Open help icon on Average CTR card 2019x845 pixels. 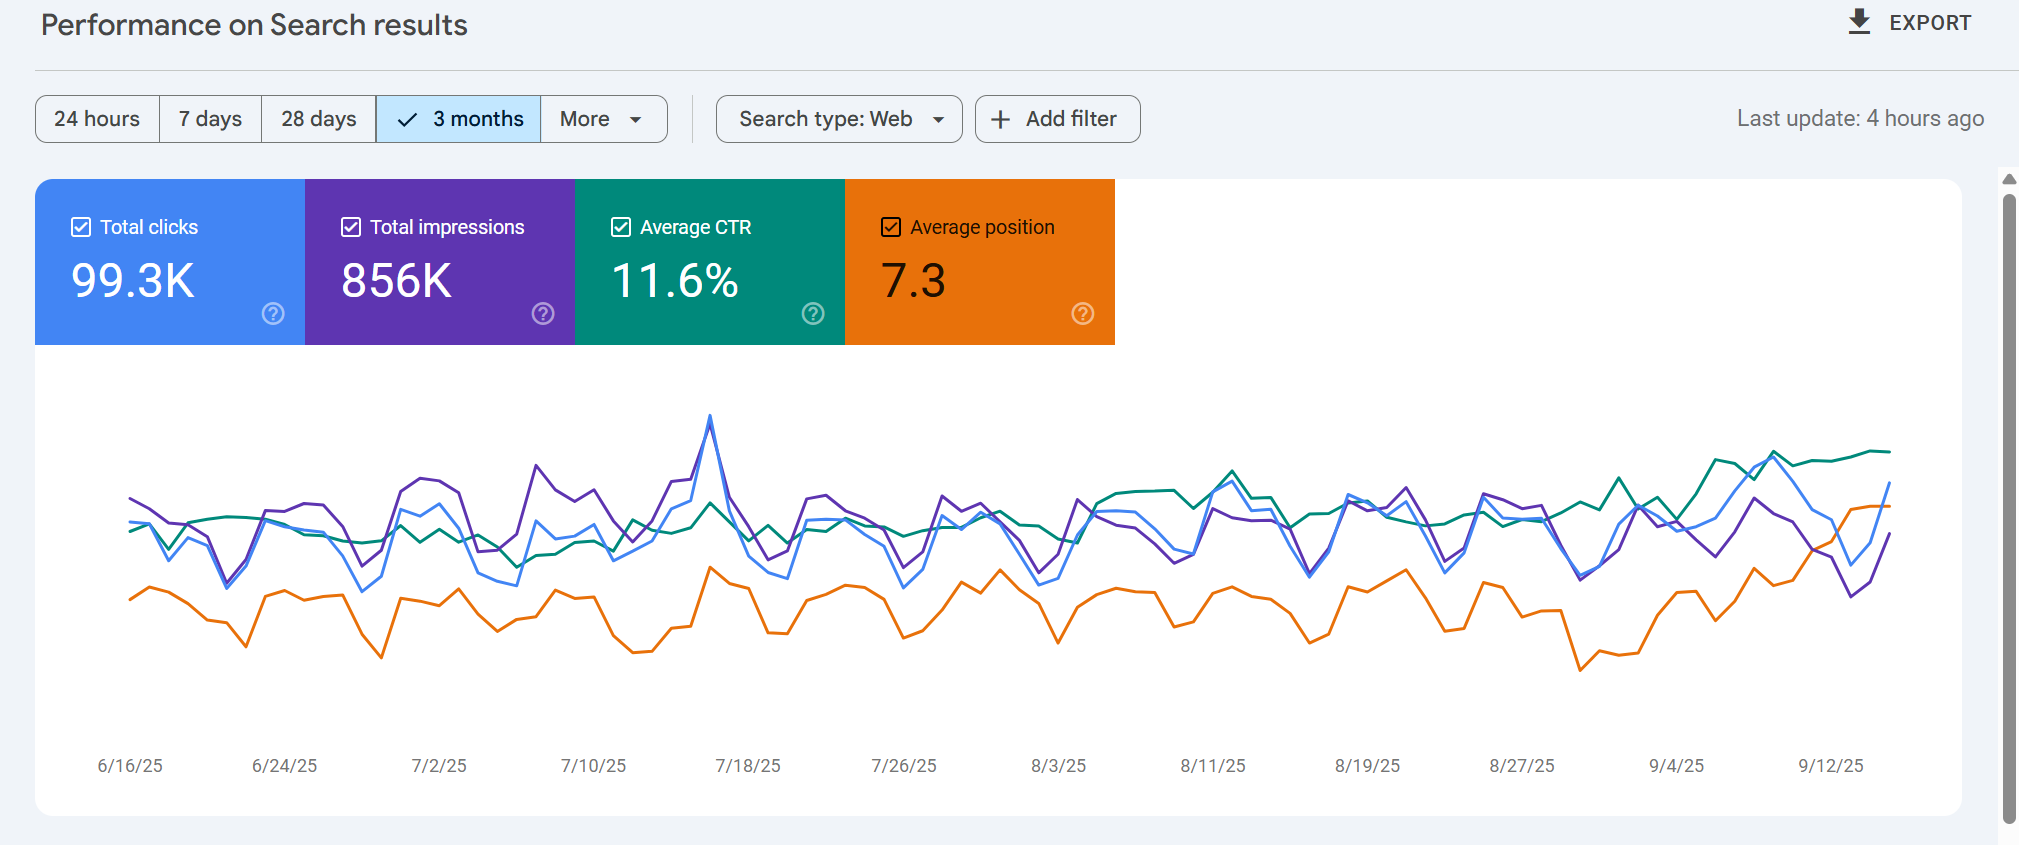pos(813,314)
